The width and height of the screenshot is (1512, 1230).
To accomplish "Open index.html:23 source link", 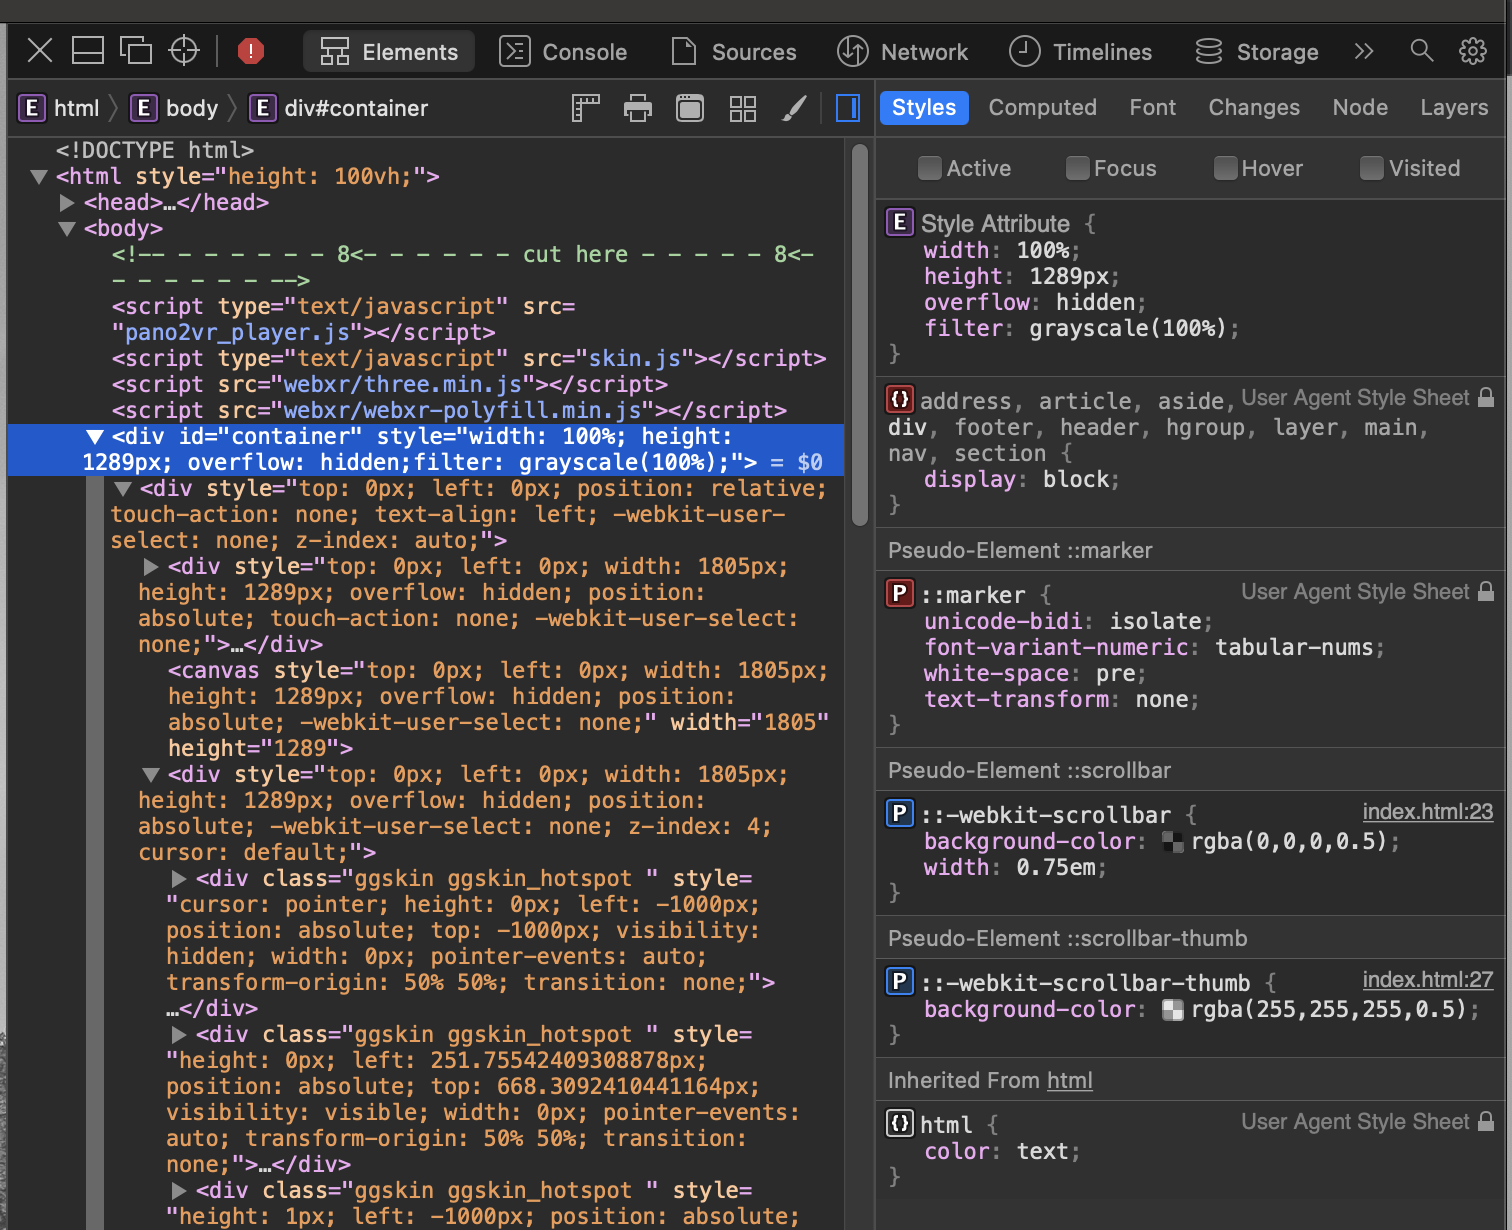I will click(x=1427, y=812).
